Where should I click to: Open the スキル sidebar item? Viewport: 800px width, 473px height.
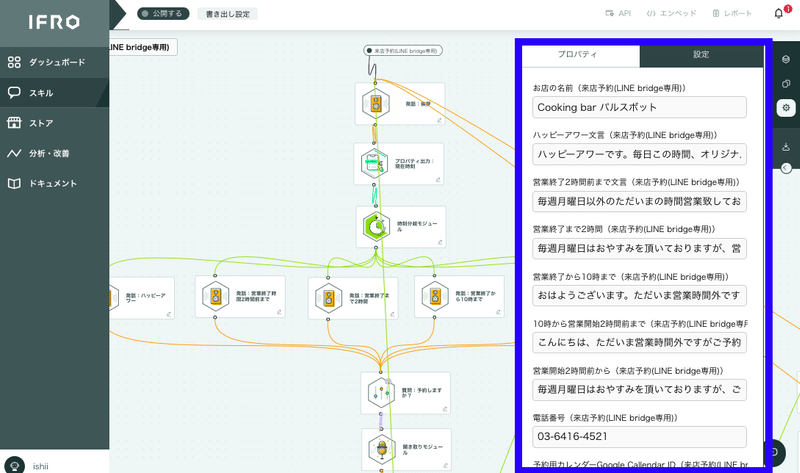pos(54,93)
